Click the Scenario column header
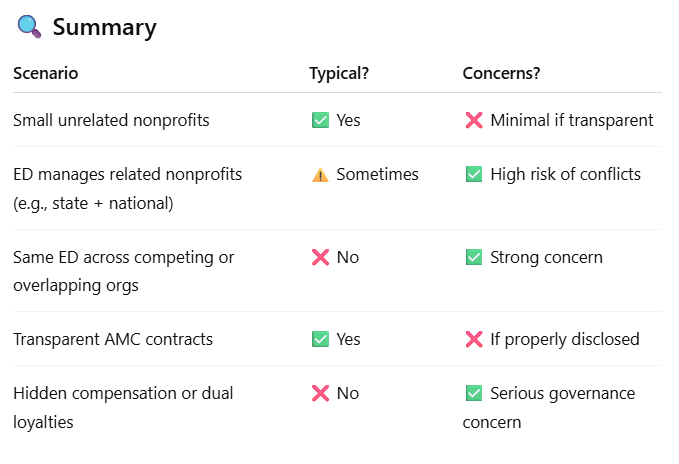 coord(45,73)
